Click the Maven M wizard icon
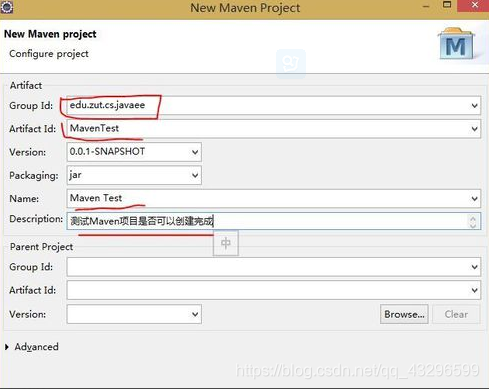Screen dimensions: 489x389 click(456, 44)
